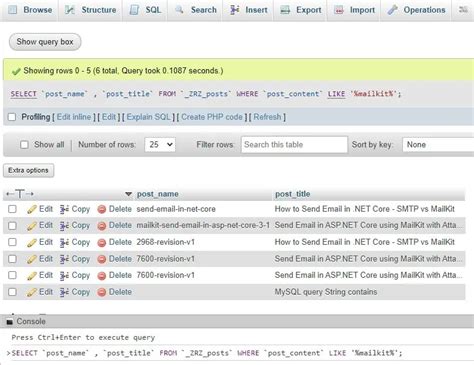Click the Import tab icon
The width and height of the screenshot is (474, 365).
tap(339, 10)
